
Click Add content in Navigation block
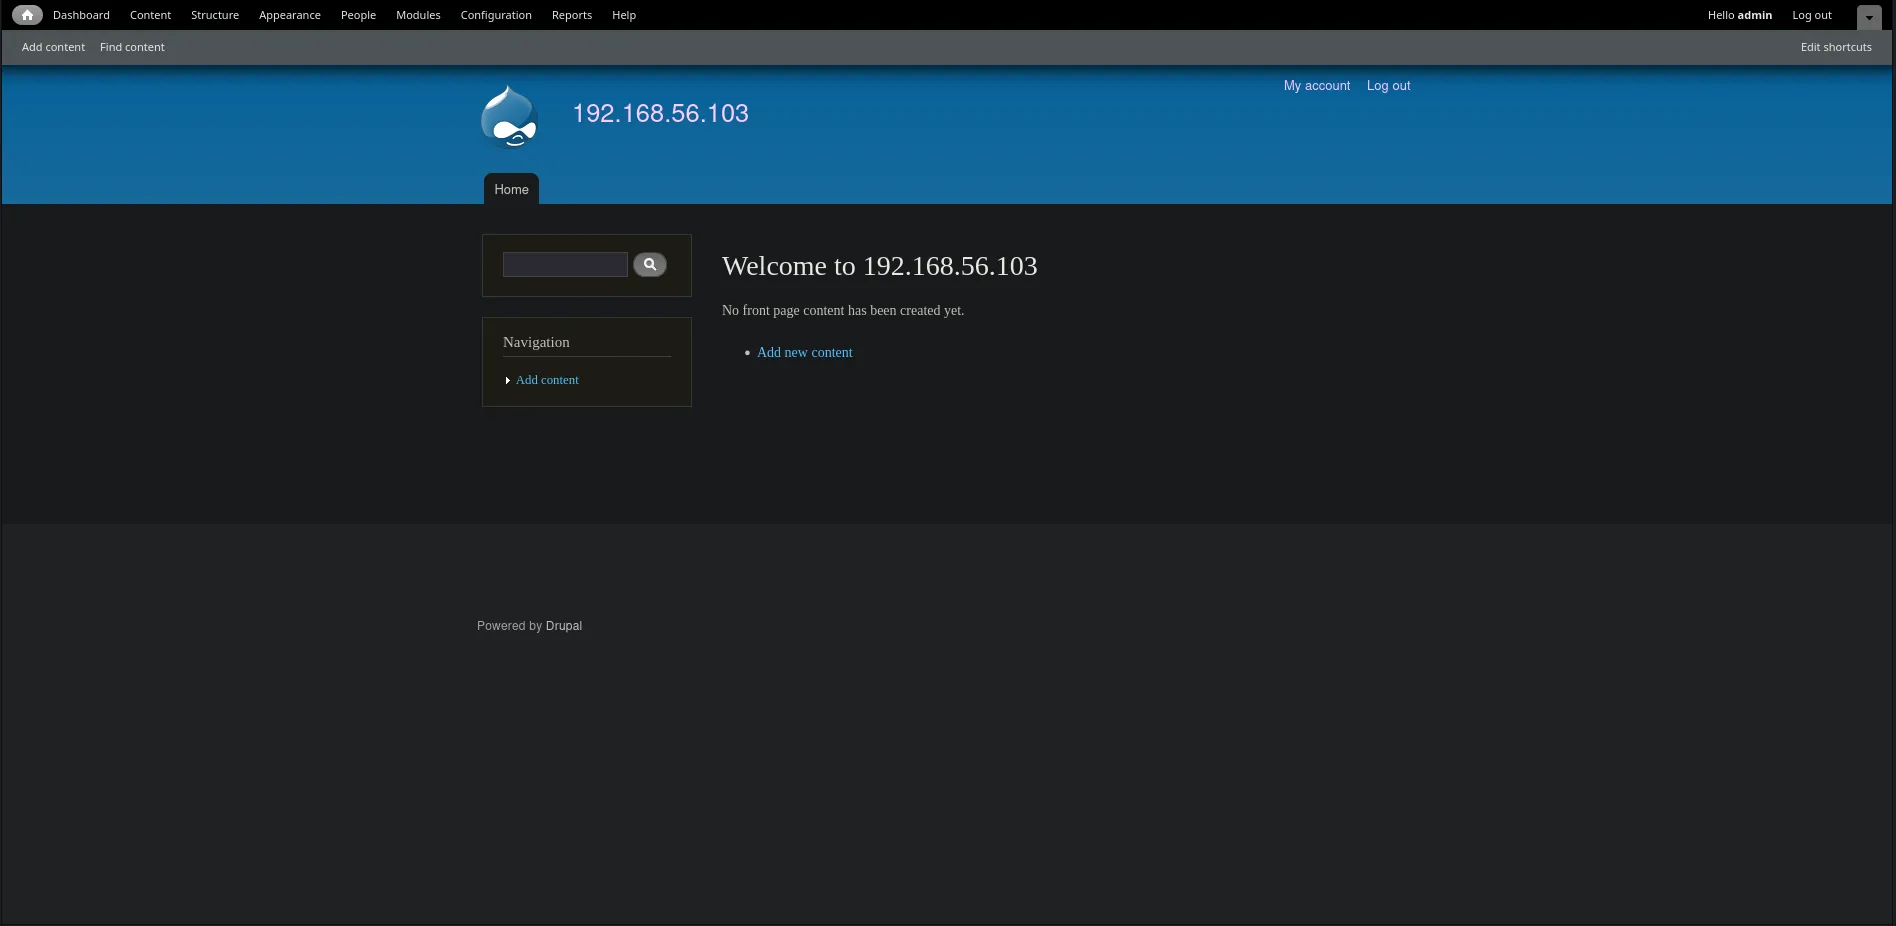[547, 380]
